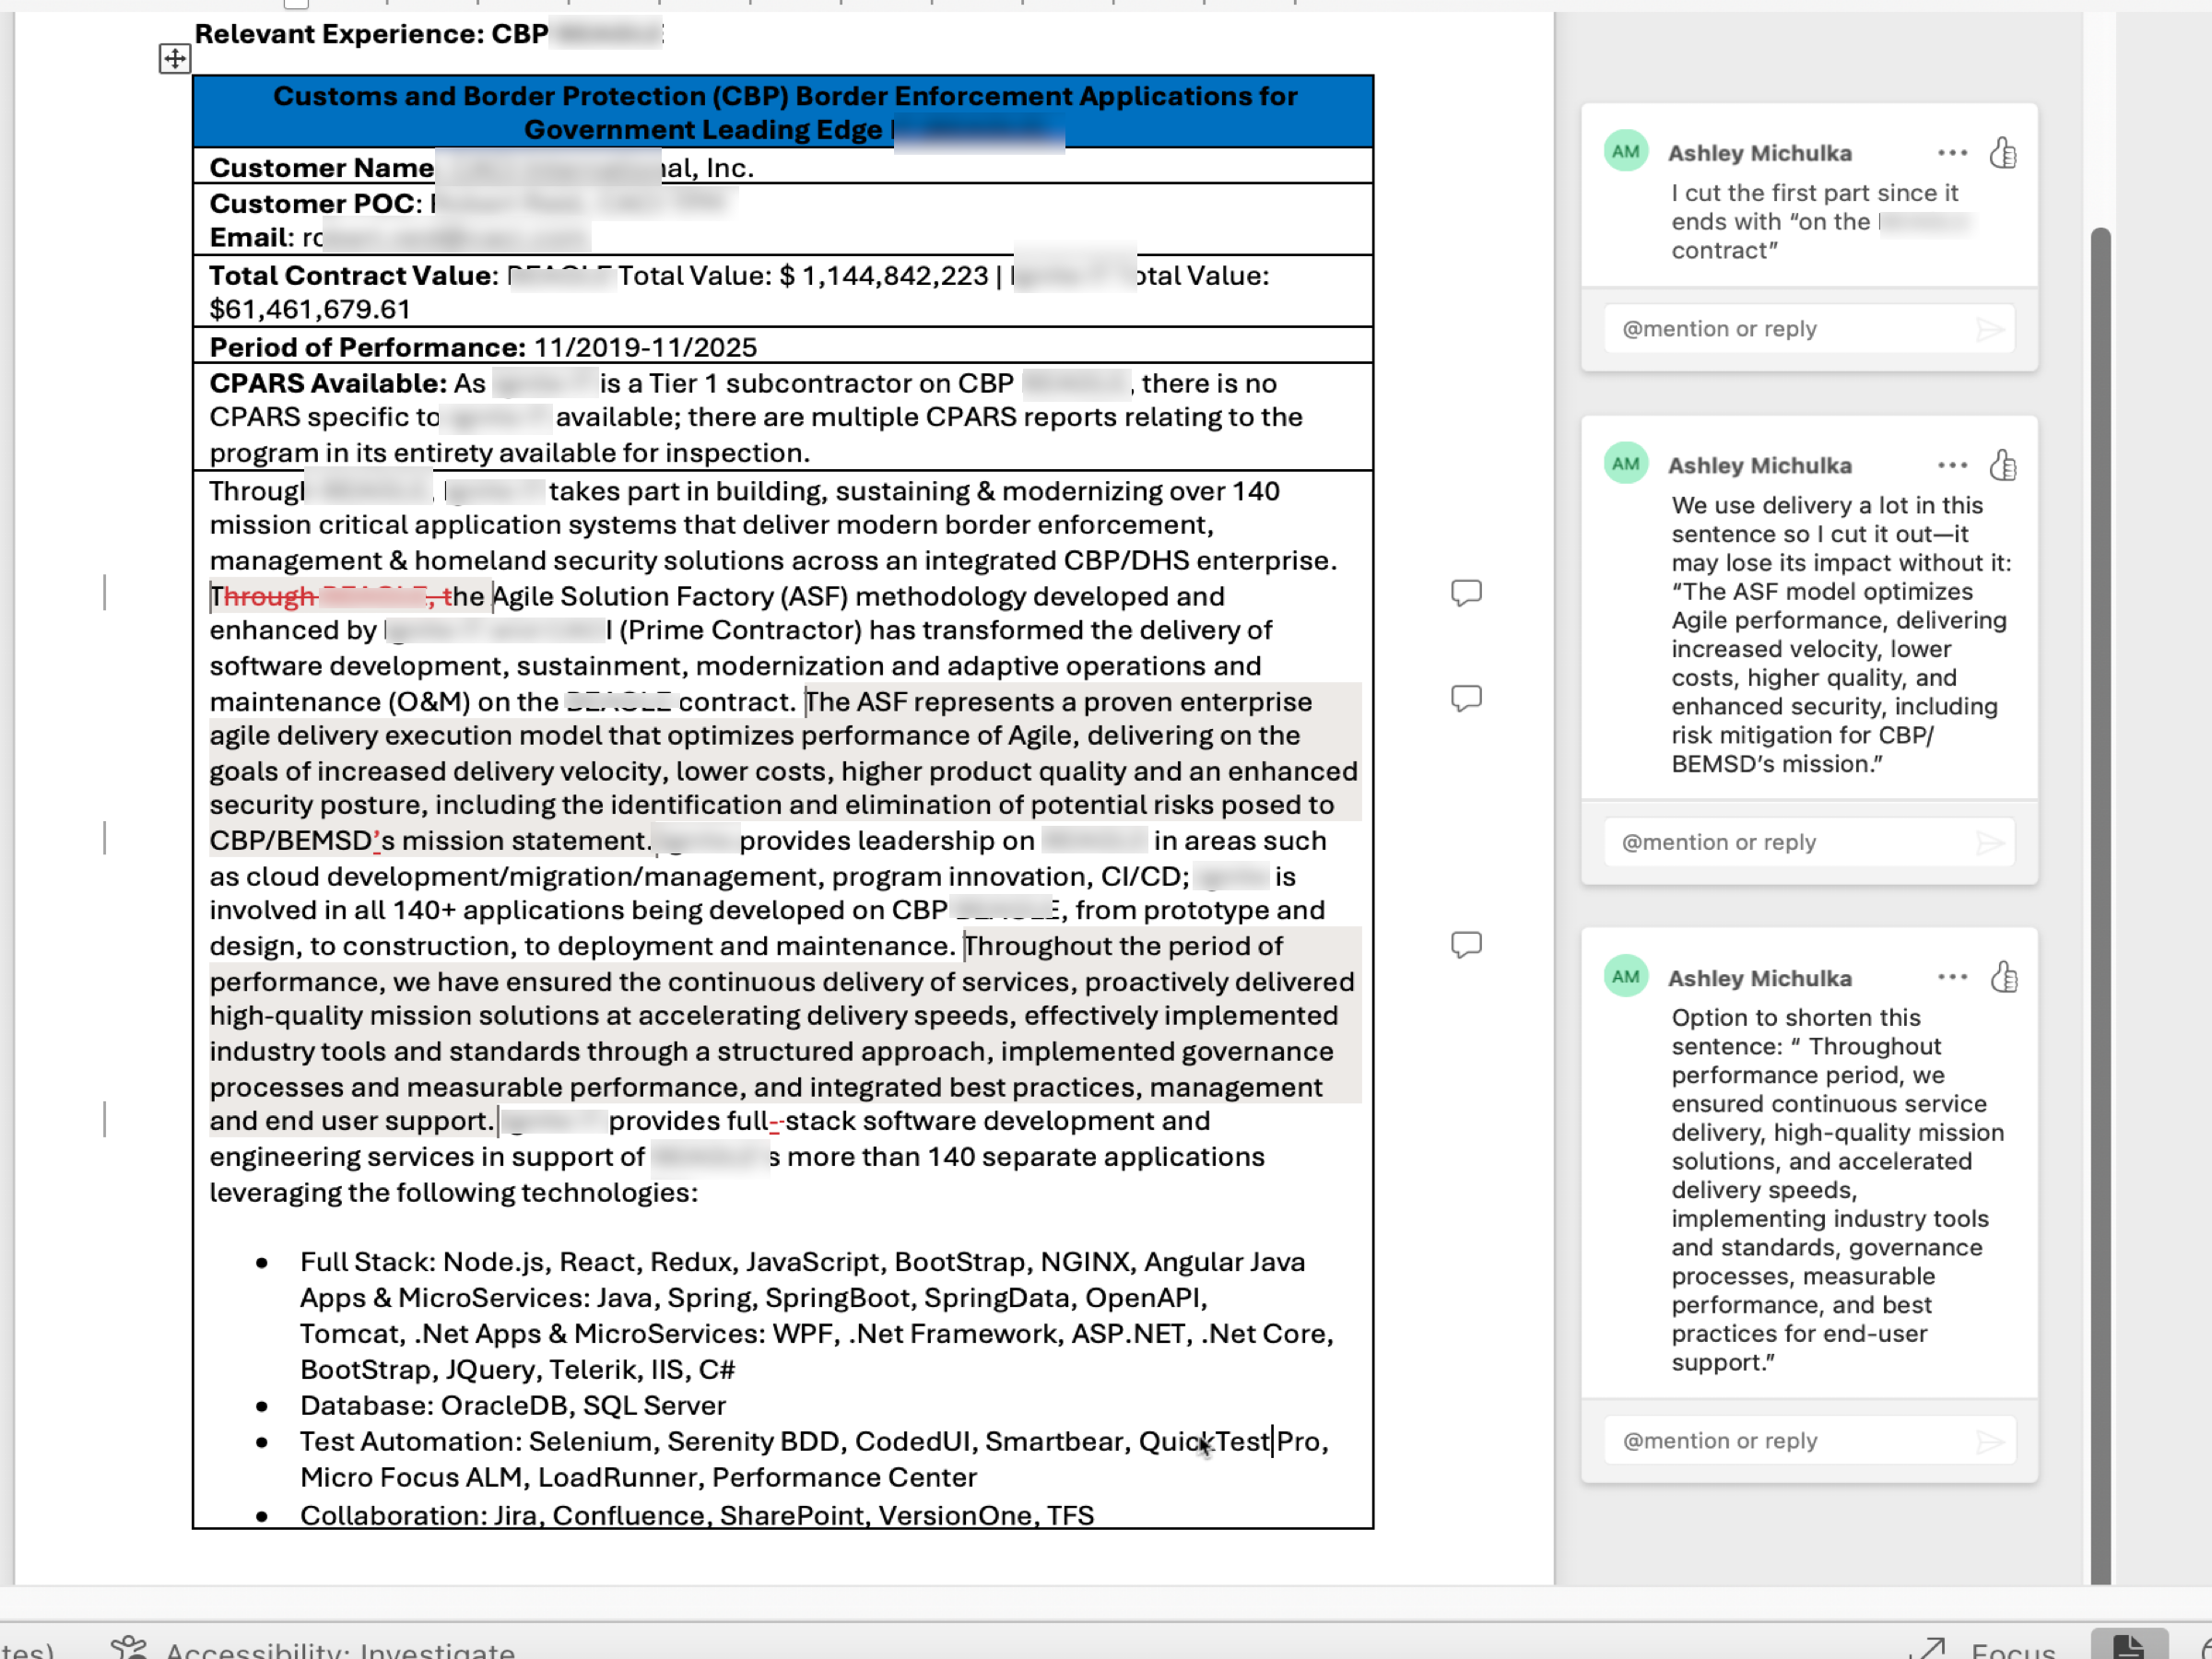Click the table move handle icon
Image resolution: width=2212 pixels, height=1659 pixels.
(x=175, y=59)
